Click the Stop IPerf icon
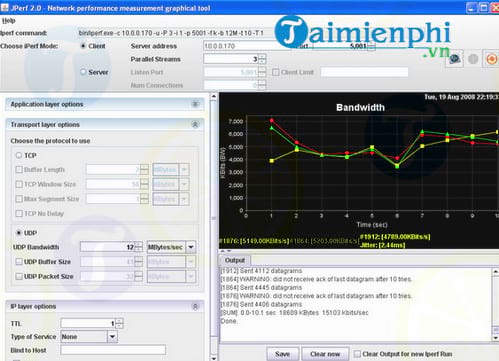This screenshot has height=361, width=499. tap(473, 59)
